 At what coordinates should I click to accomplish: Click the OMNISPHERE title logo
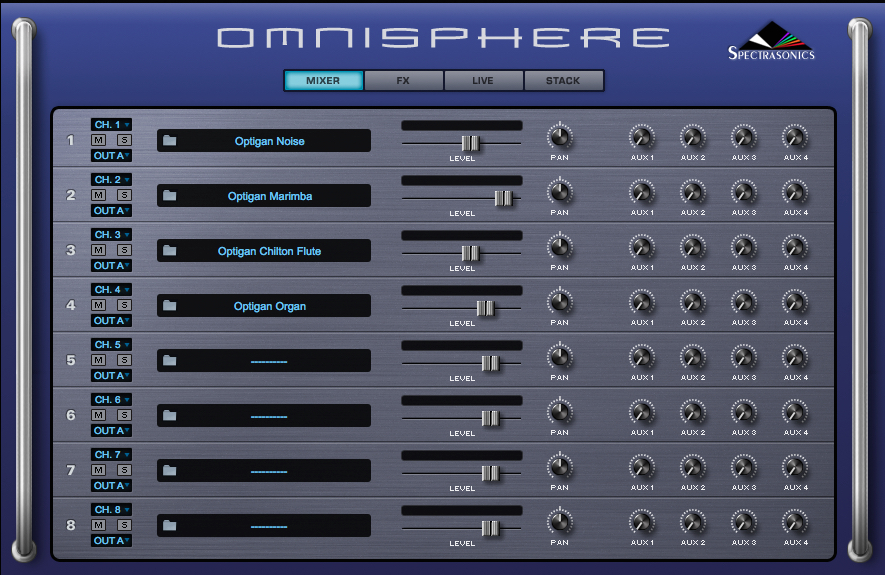(444, 38)
